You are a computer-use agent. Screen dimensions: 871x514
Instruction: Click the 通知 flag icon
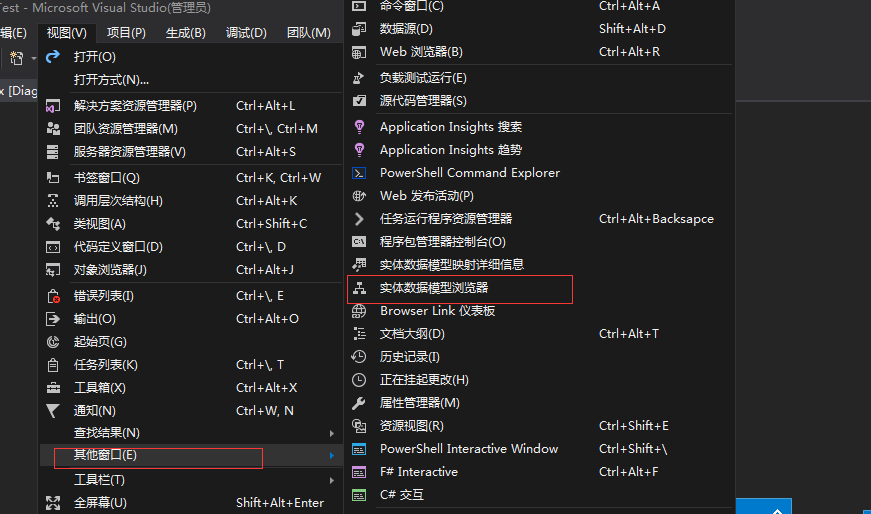pos(53,411)
